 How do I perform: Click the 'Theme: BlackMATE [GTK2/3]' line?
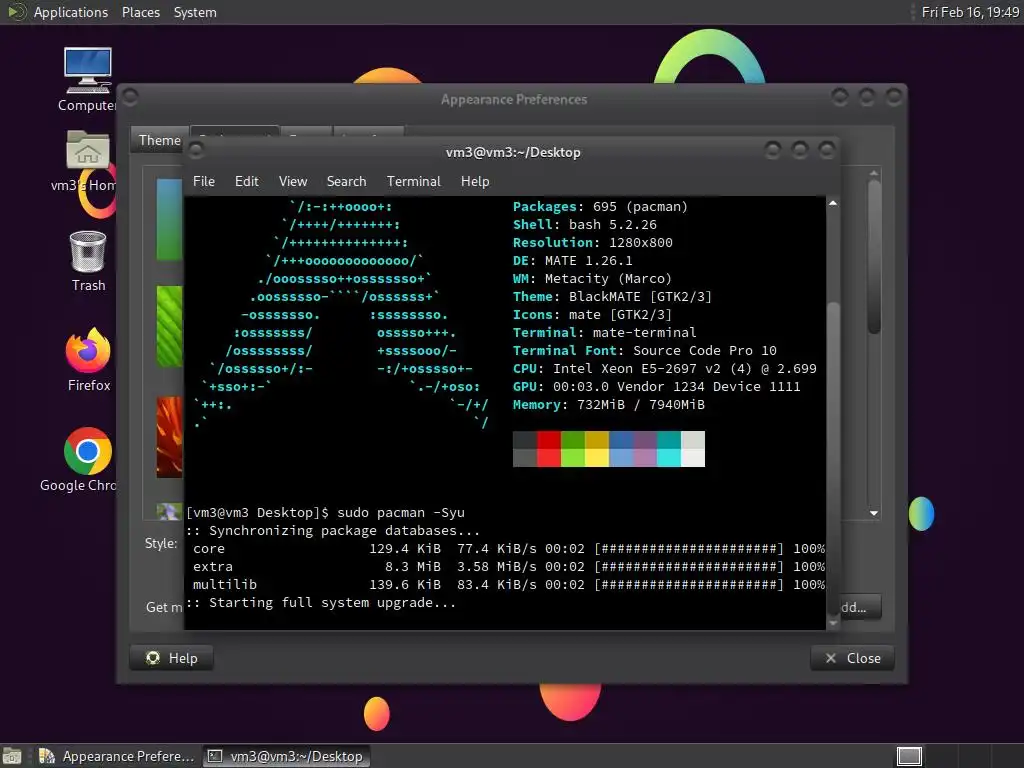[x=612, y=296]
